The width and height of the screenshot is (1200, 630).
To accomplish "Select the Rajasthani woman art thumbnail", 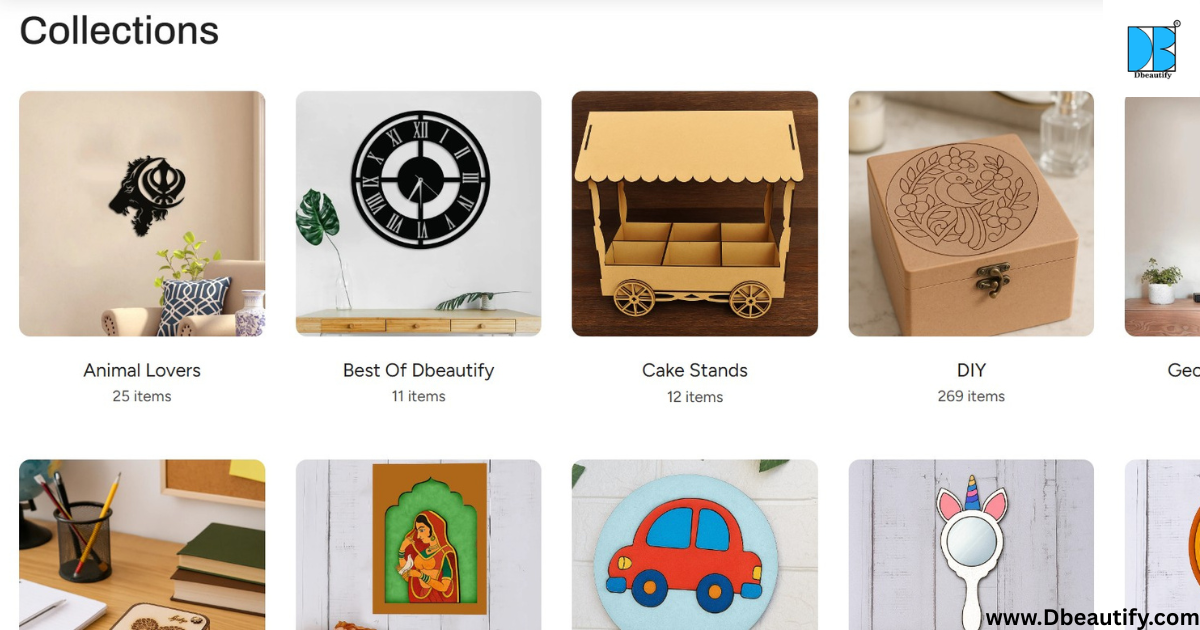I will 418,545.
